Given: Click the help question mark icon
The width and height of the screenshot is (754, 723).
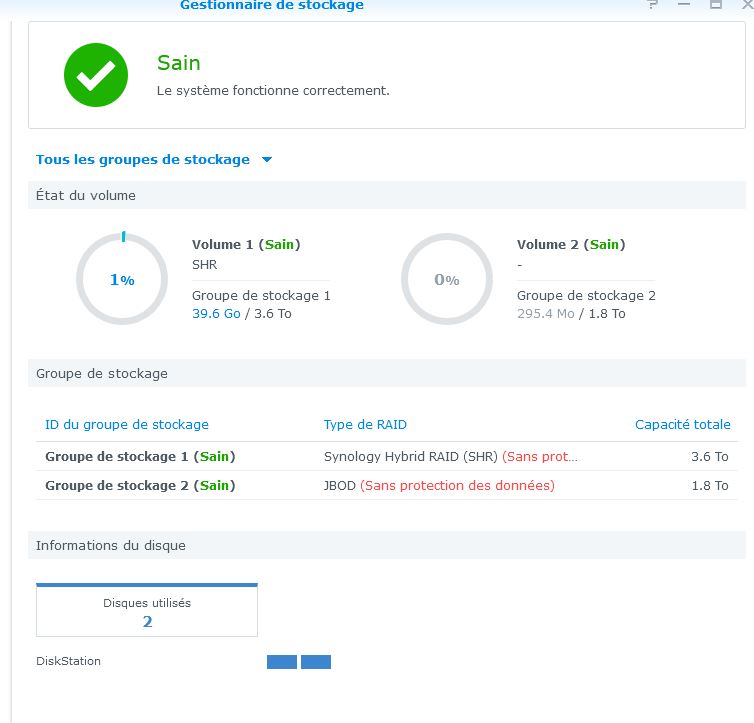Looking at the screenshot, I should [x=652, y=4].
